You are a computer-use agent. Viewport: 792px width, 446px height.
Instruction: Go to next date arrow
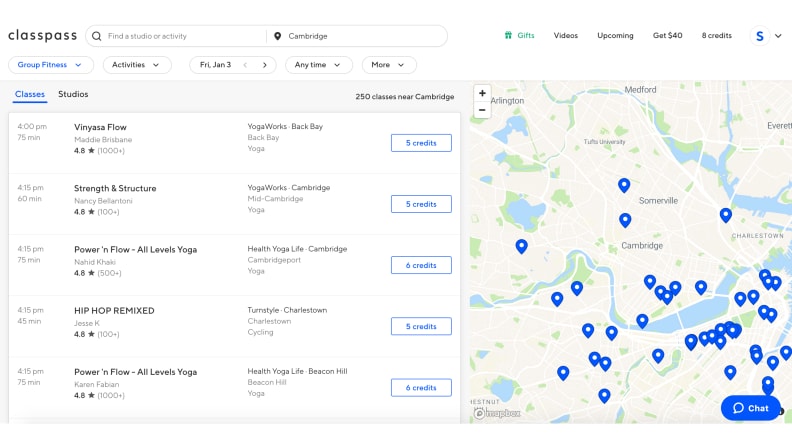pyautogui.click(x=265, y=65)
